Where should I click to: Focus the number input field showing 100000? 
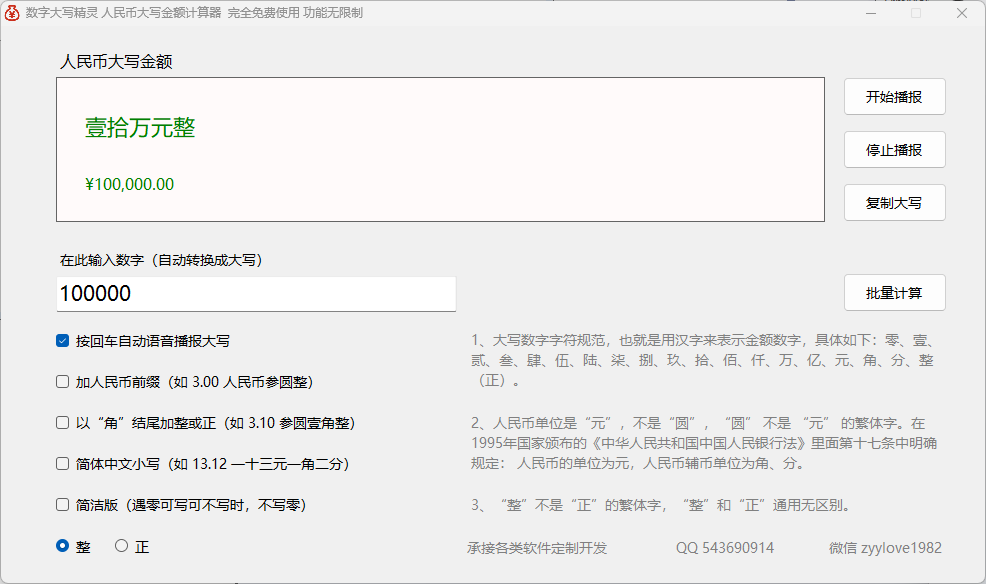coord(256,294)
